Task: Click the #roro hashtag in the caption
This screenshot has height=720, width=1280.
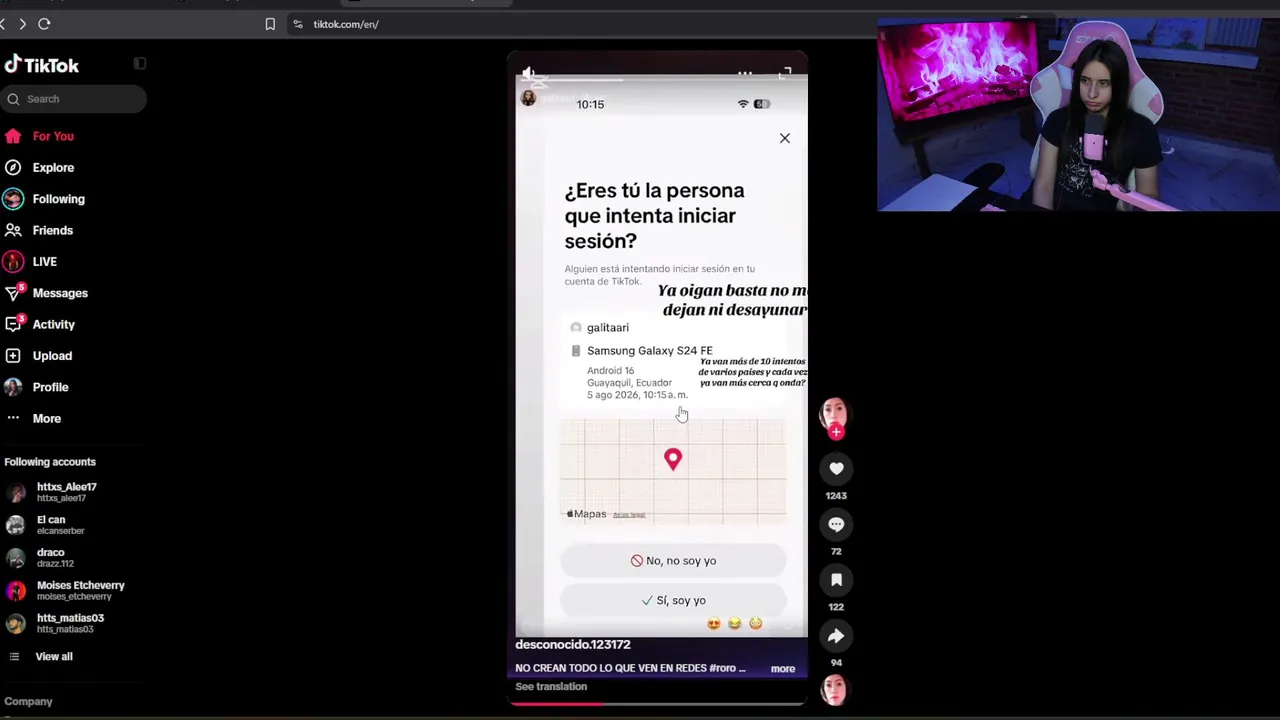Action: click(721, 668)
